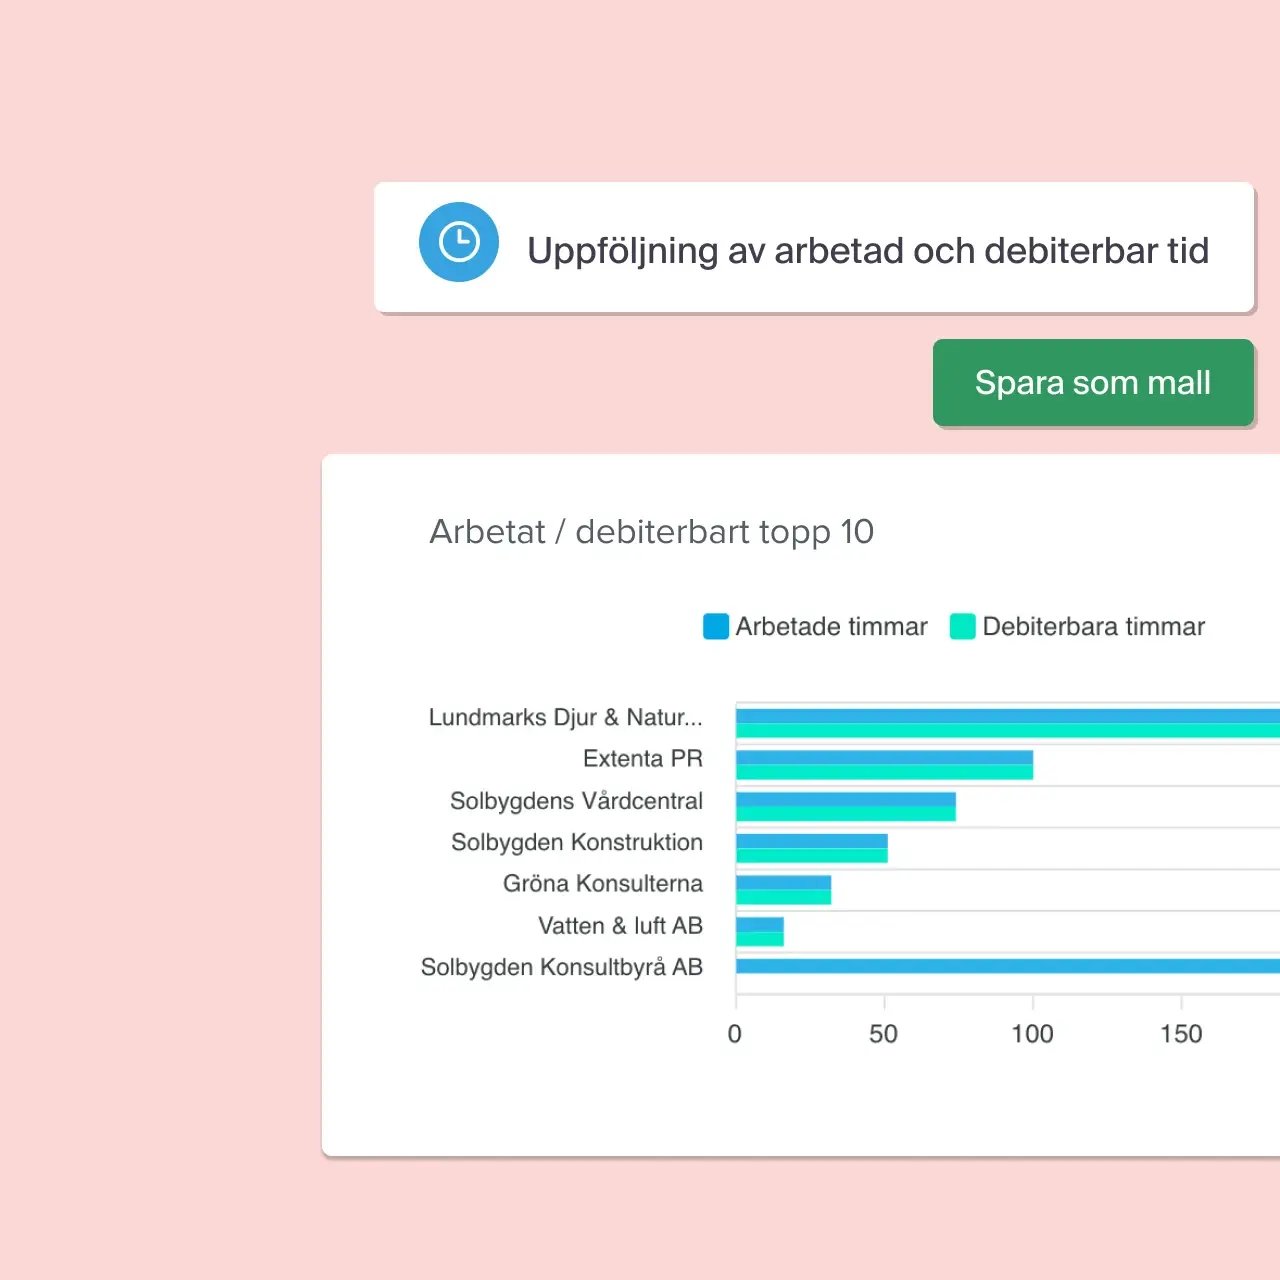Click the bar for Solbygdens Vårdcentral

(x=845, y=807)
